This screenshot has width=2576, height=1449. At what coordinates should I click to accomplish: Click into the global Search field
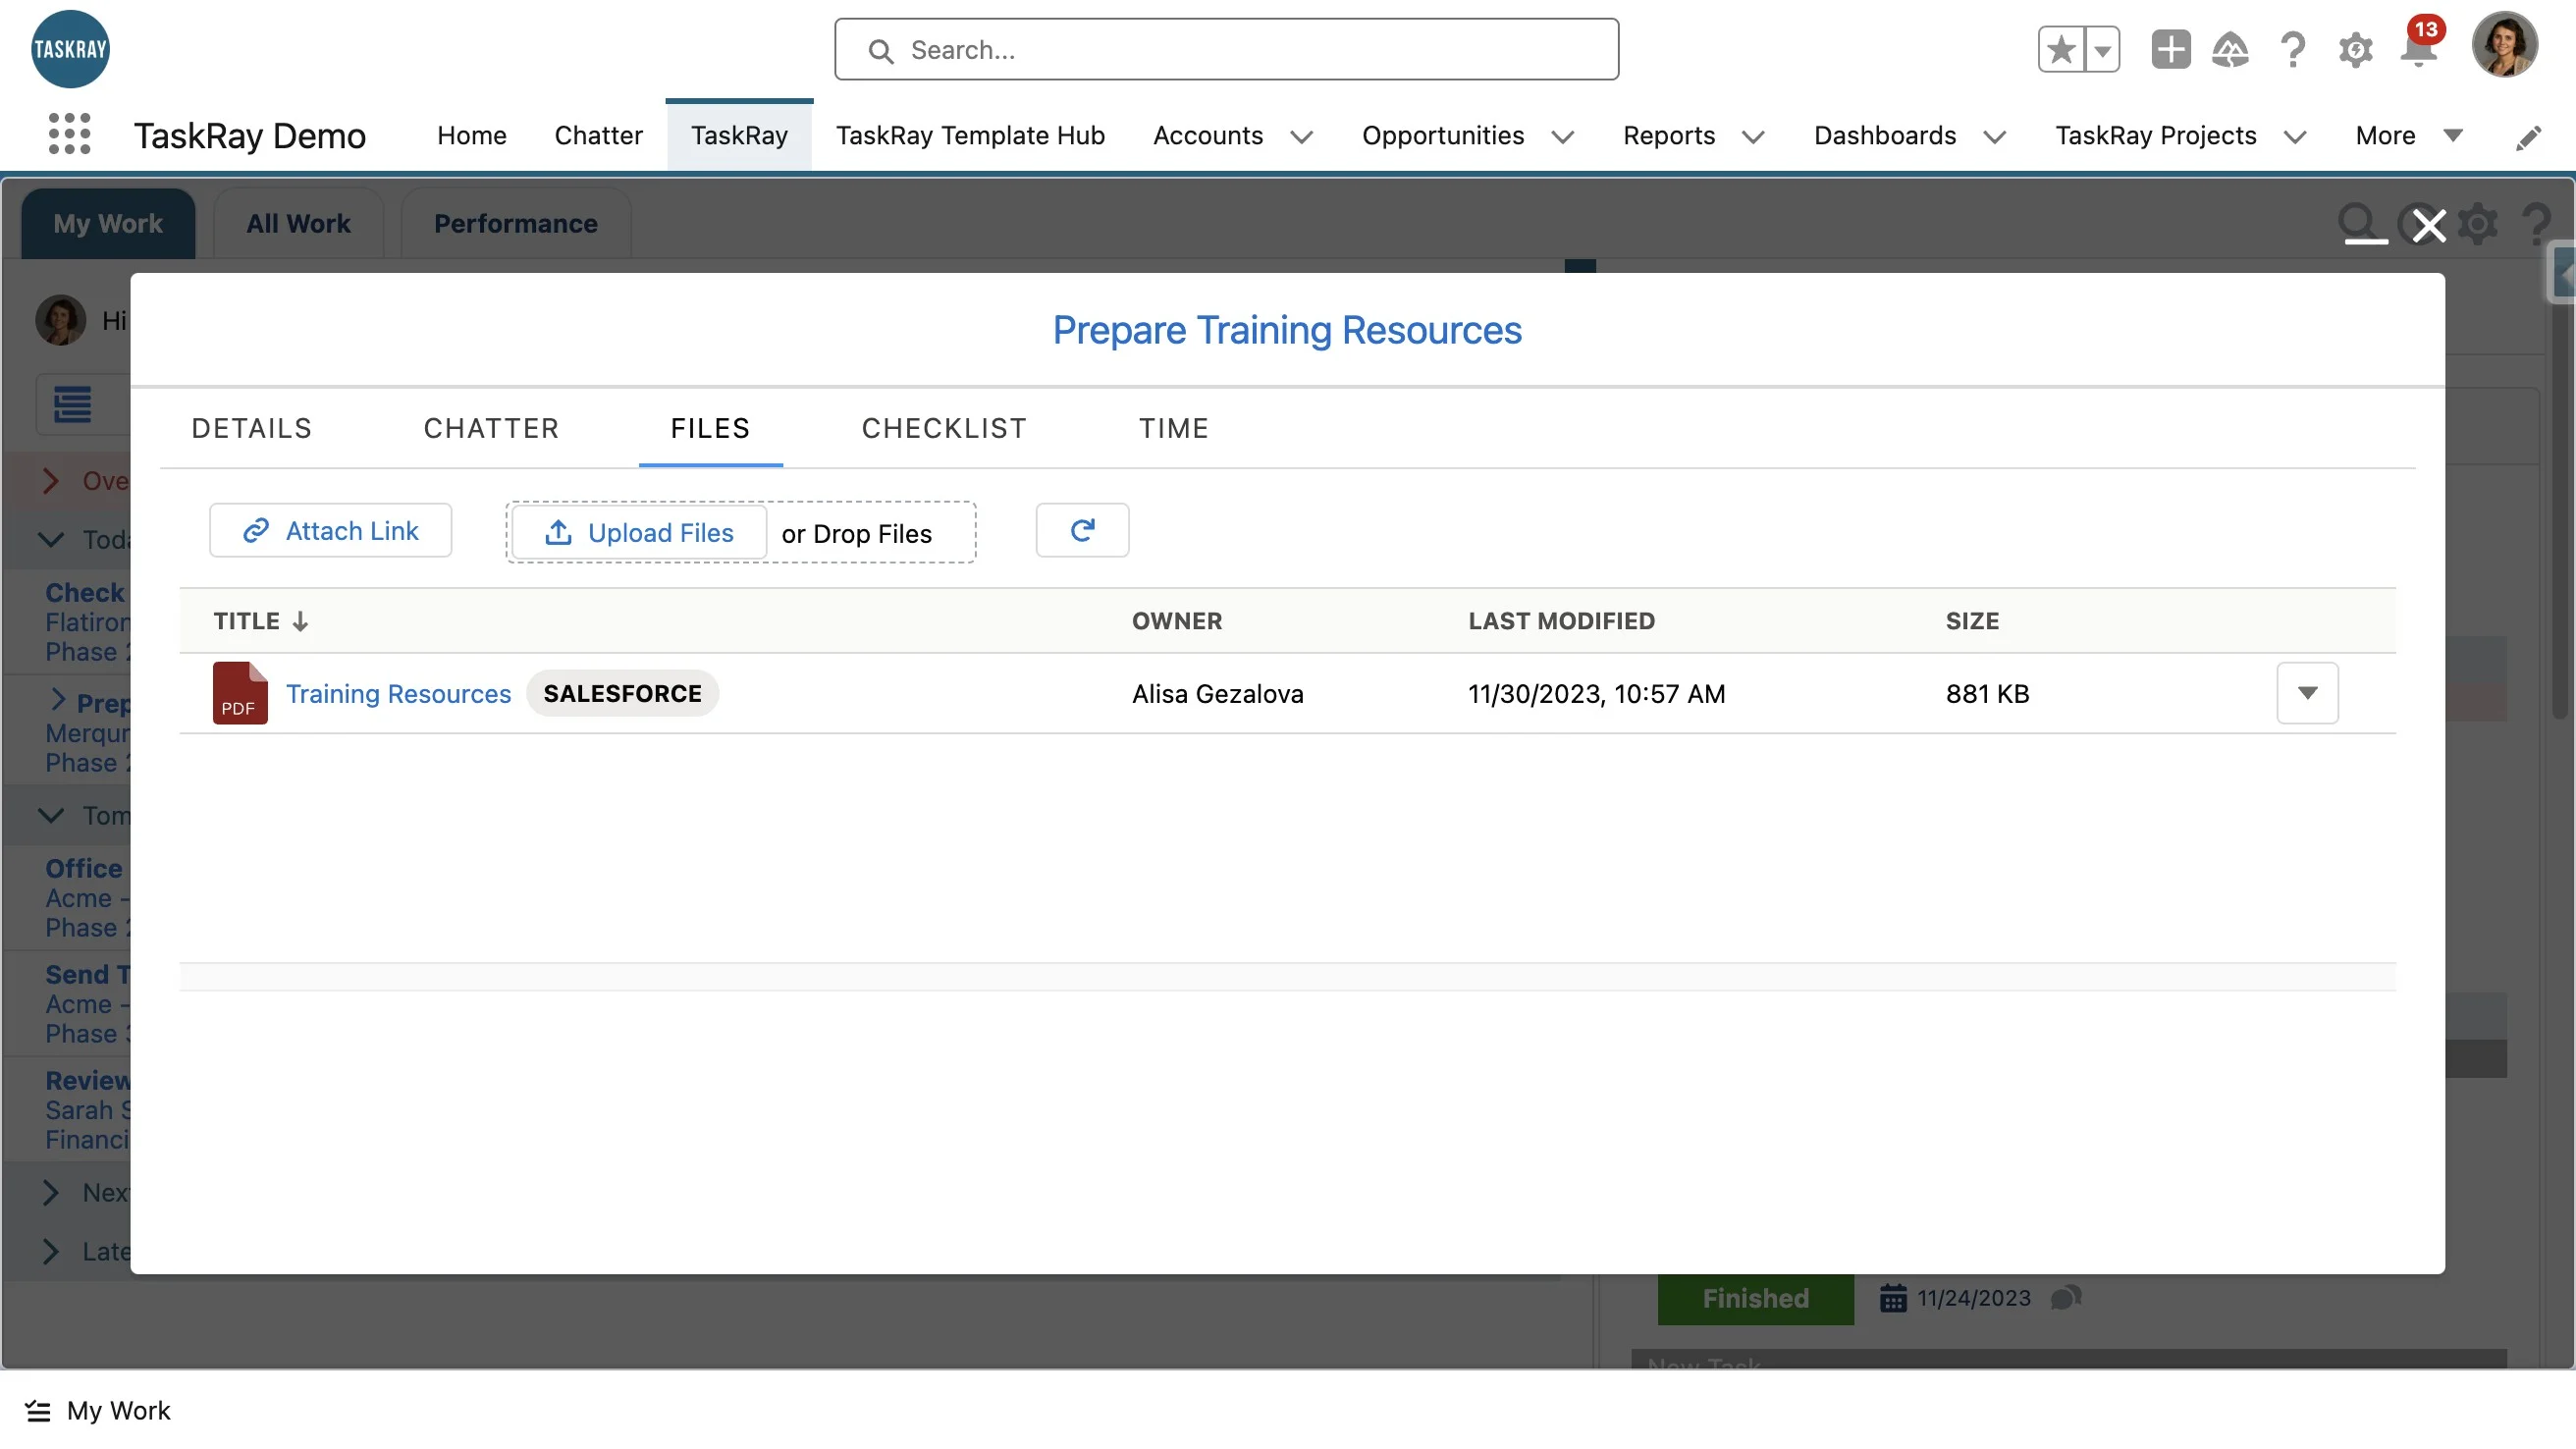point(1226,49)
